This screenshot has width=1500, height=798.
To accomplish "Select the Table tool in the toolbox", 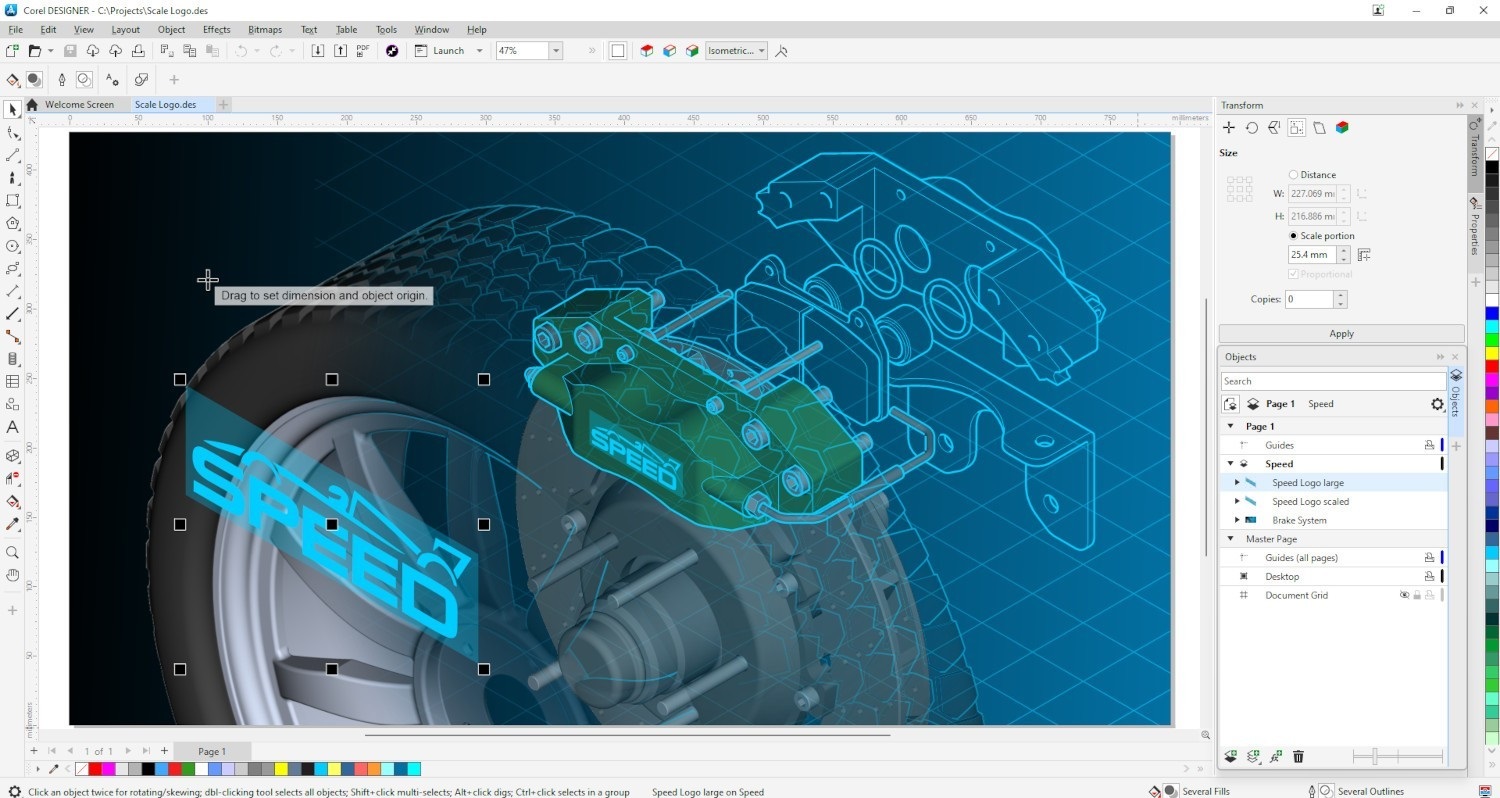I will coord(13,382).
